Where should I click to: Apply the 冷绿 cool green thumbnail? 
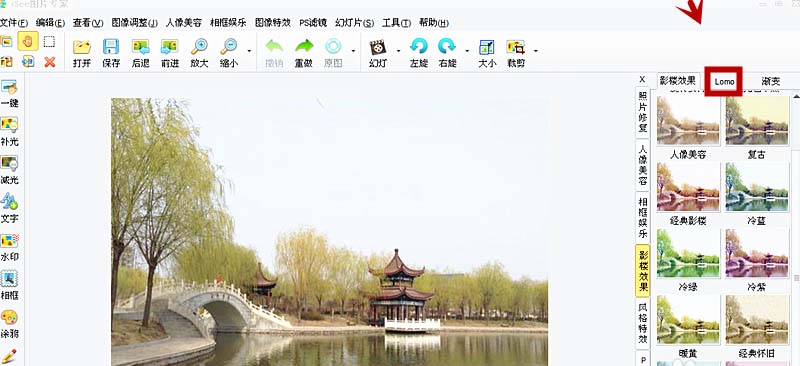coord(688,253)
